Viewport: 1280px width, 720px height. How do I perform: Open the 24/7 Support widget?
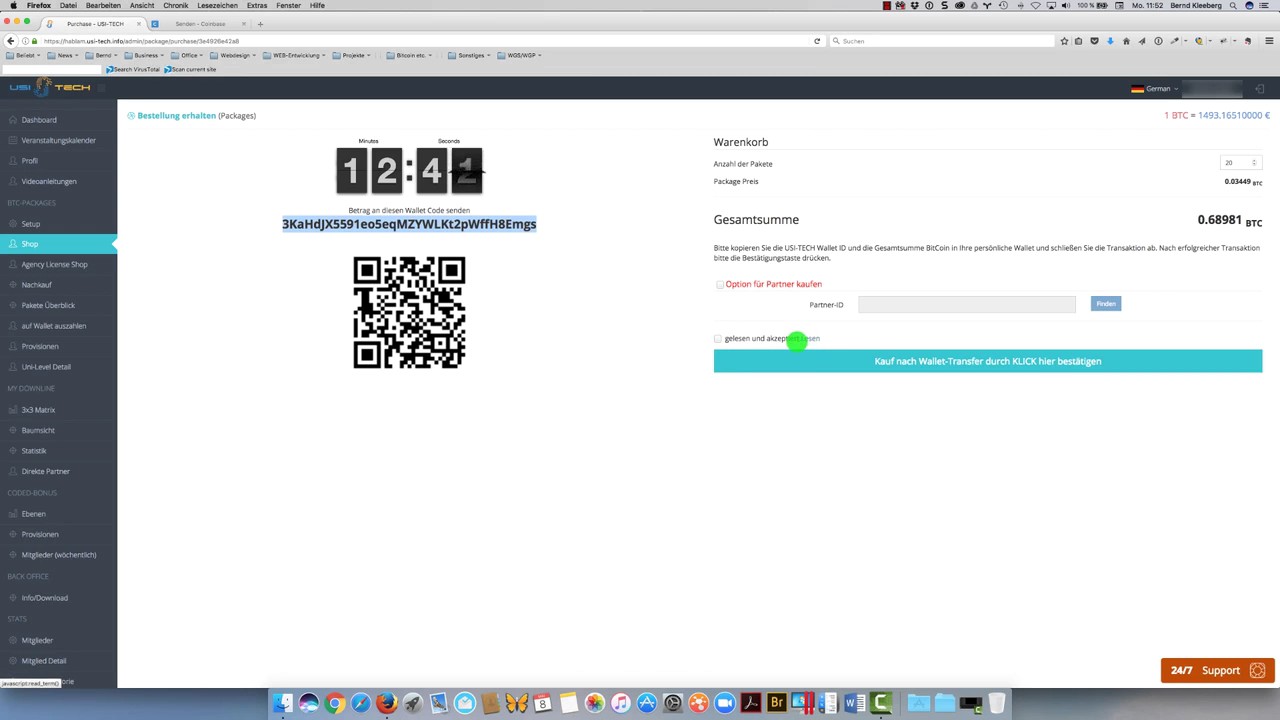coord(1218,670)
